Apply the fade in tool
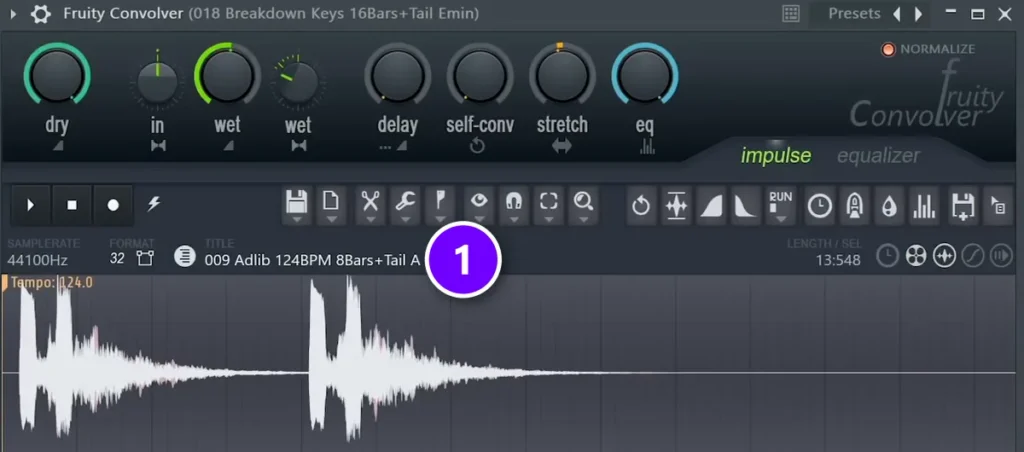 point(711,206)
